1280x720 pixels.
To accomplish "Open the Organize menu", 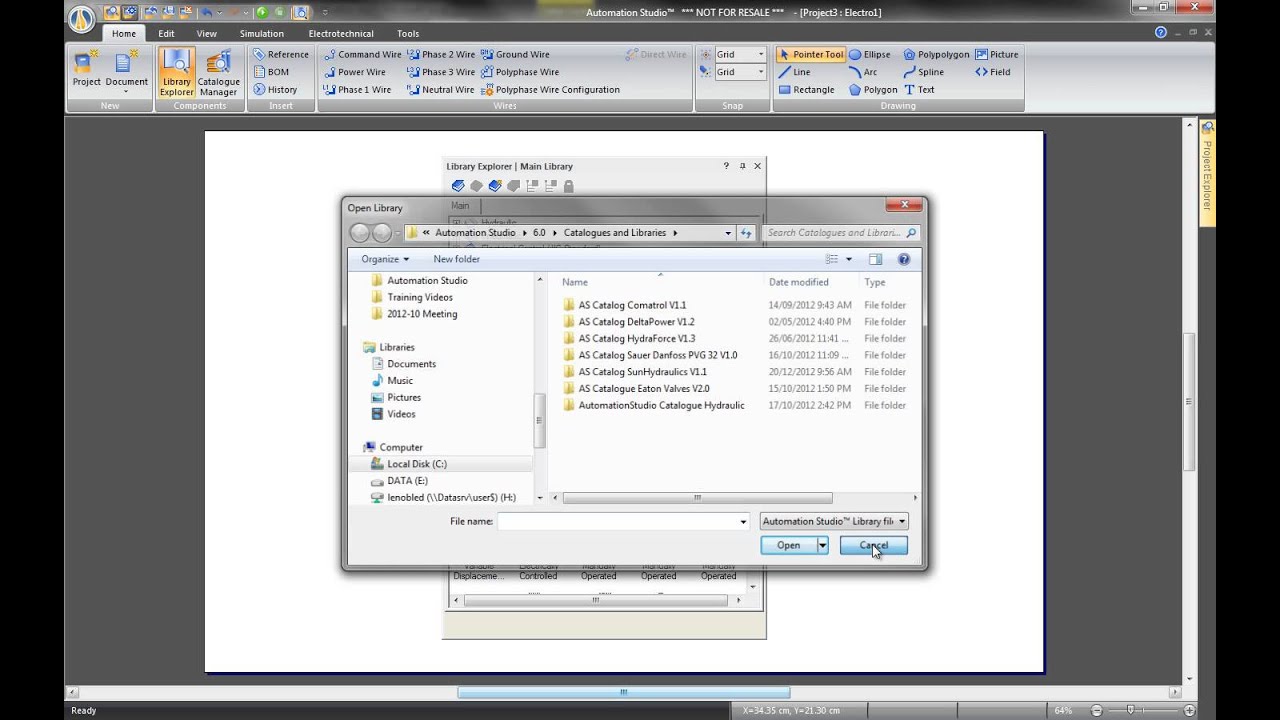I will tap(385, 259).
